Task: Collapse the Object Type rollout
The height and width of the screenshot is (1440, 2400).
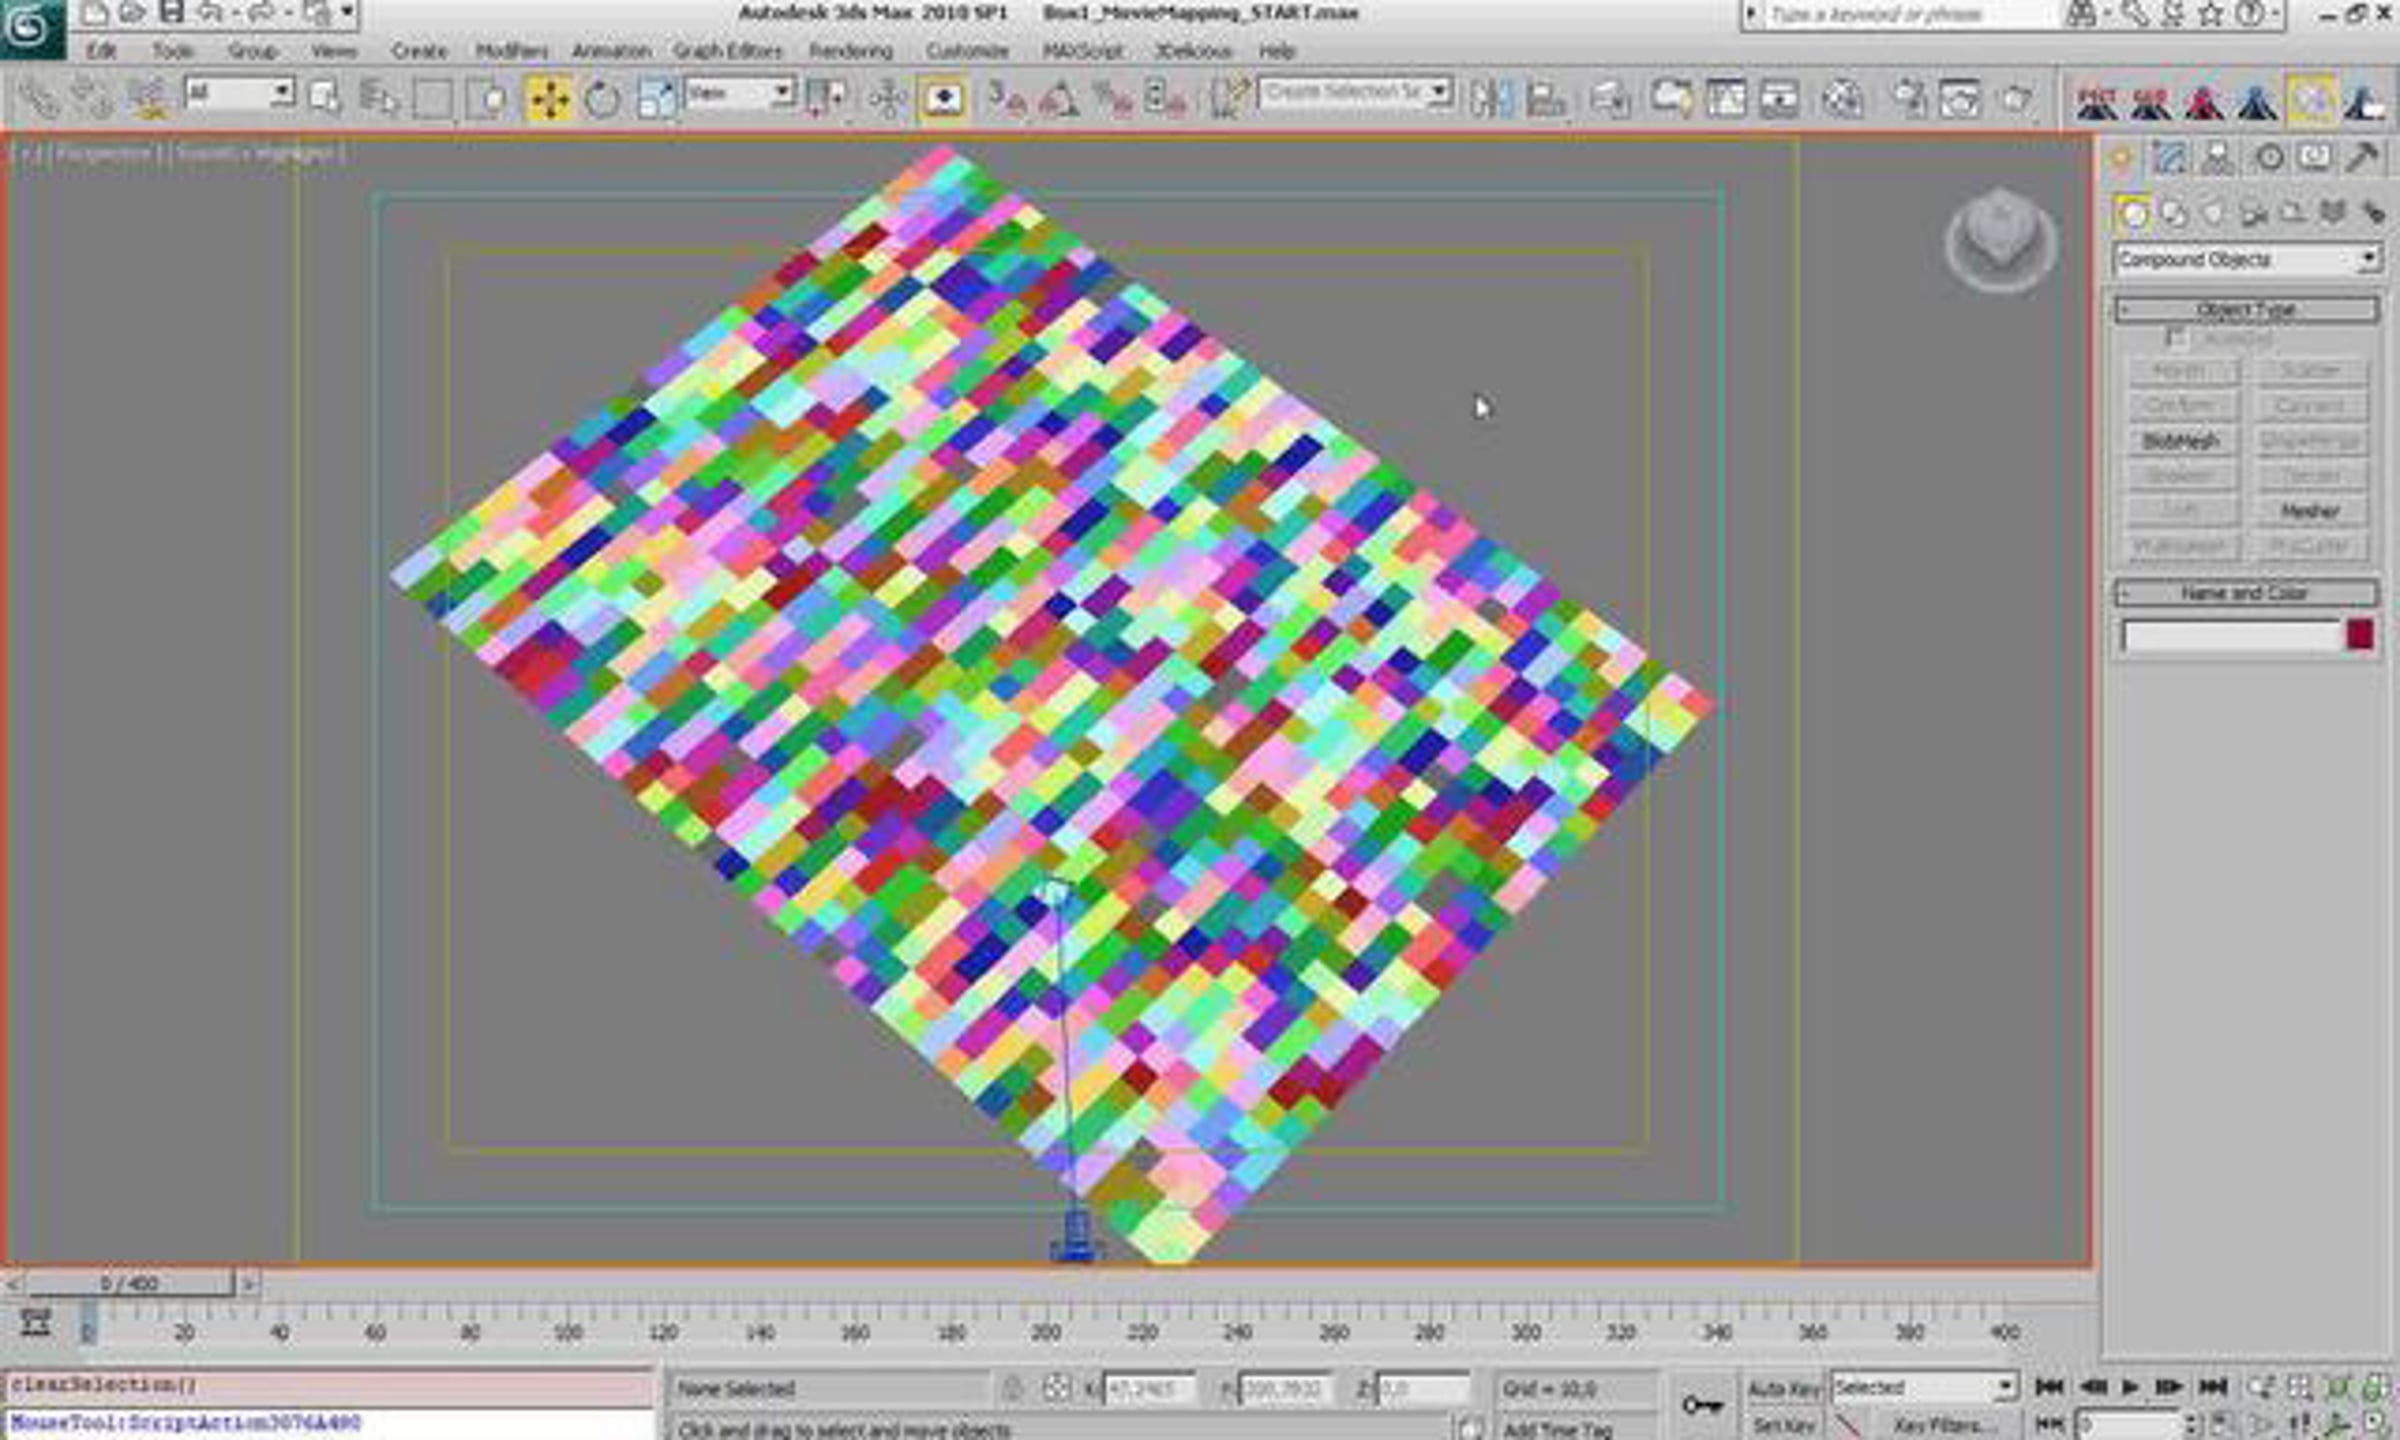Action: [x=2245, y=309]
